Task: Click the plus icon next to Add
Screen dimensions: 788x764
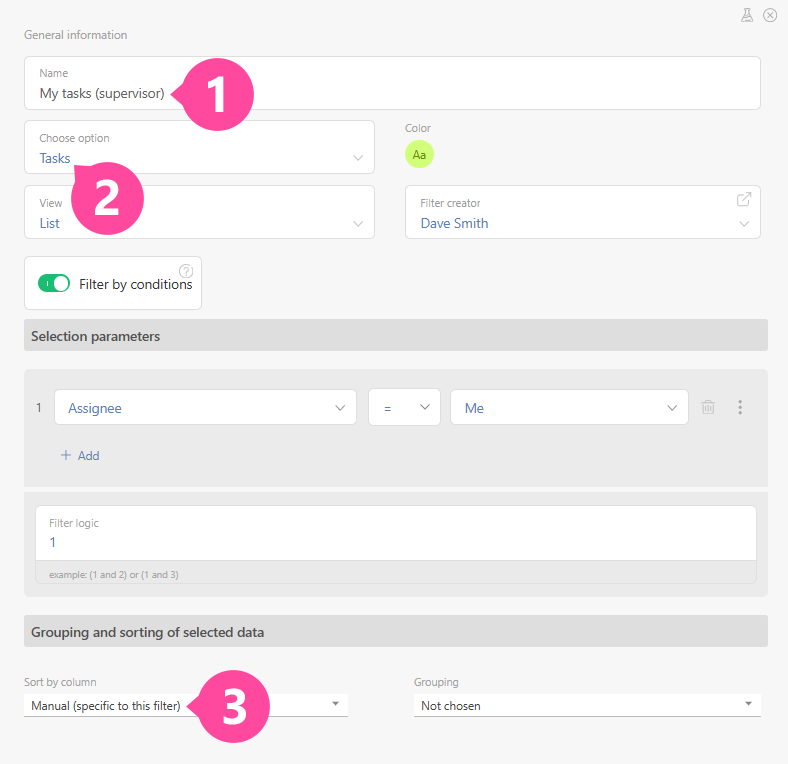Action: click(x=66, y=455)
